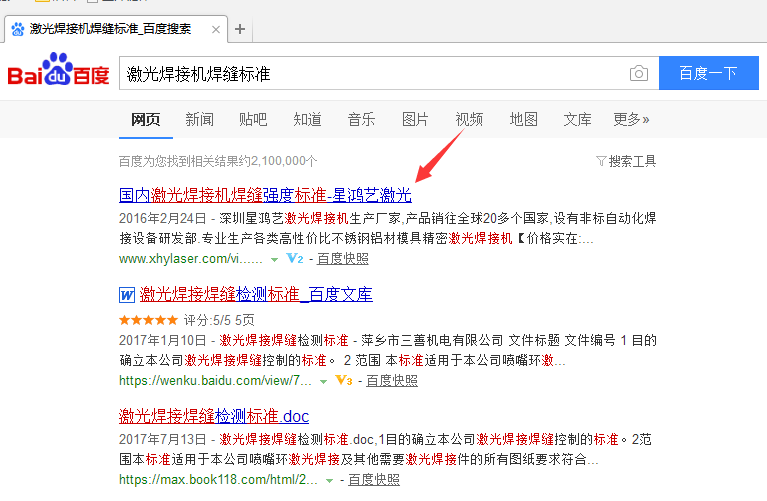
Task: Click the 百度一下 search button
Action: [x=709, y=73]
